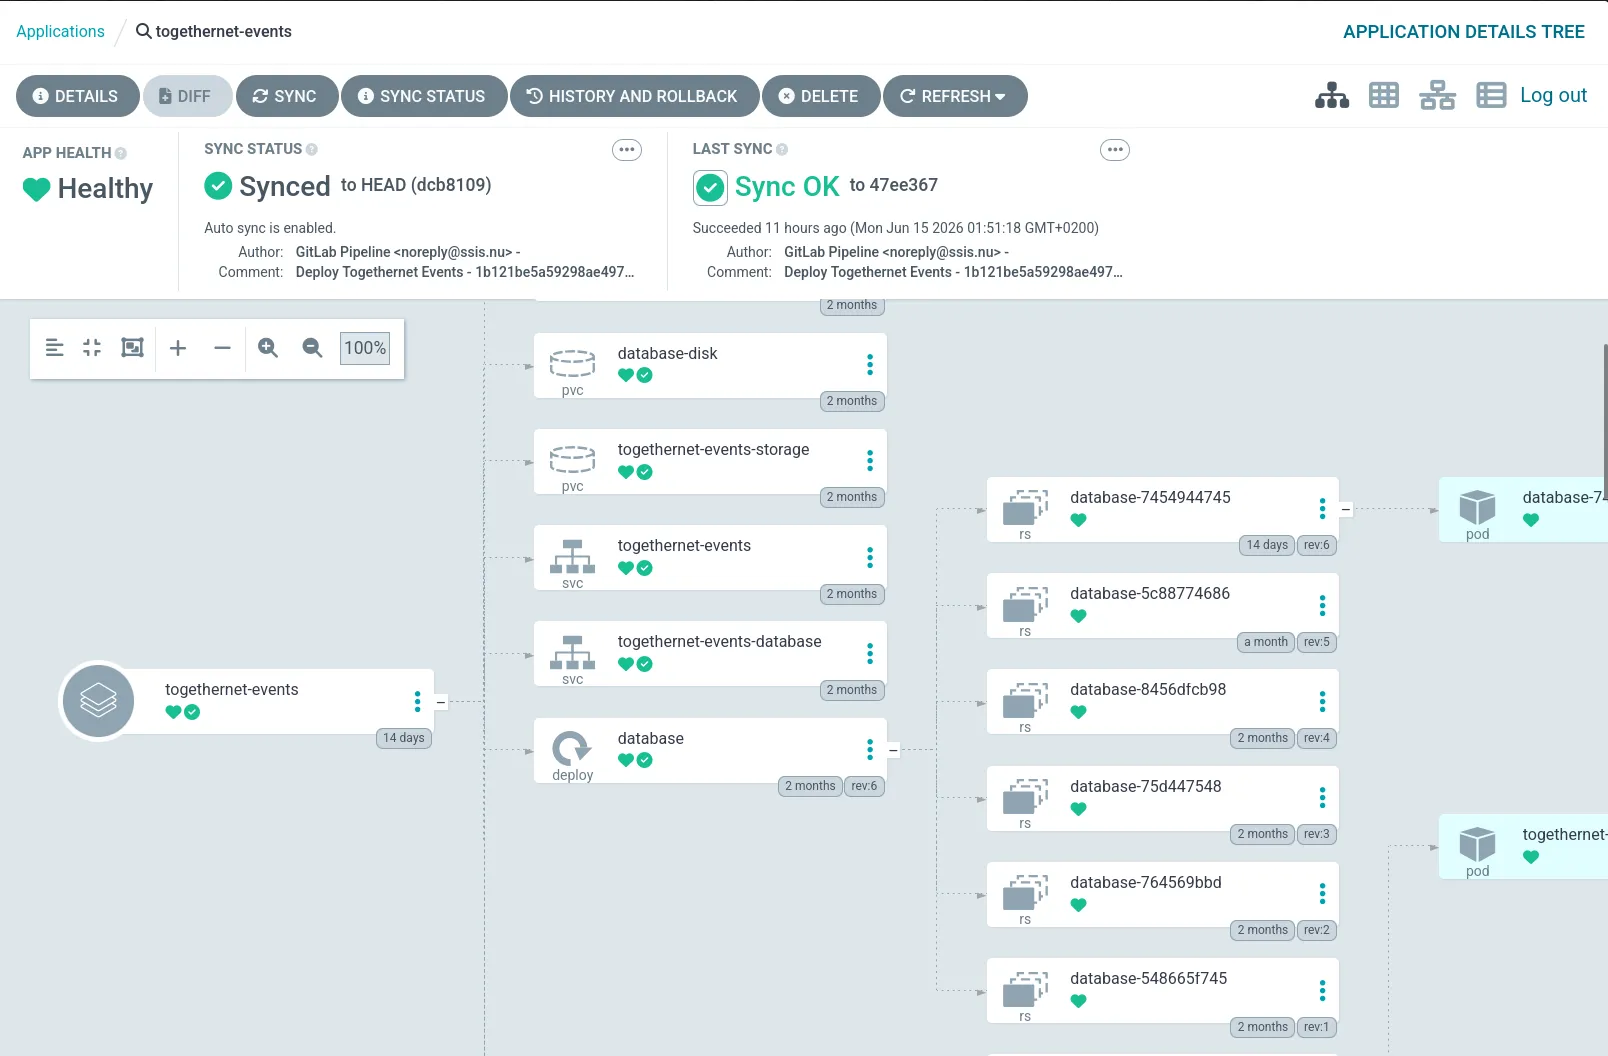This screenshot has width=1608, height=1056.
Task: Click the Sync Status help icon
Action: click(x=312, y=149)
